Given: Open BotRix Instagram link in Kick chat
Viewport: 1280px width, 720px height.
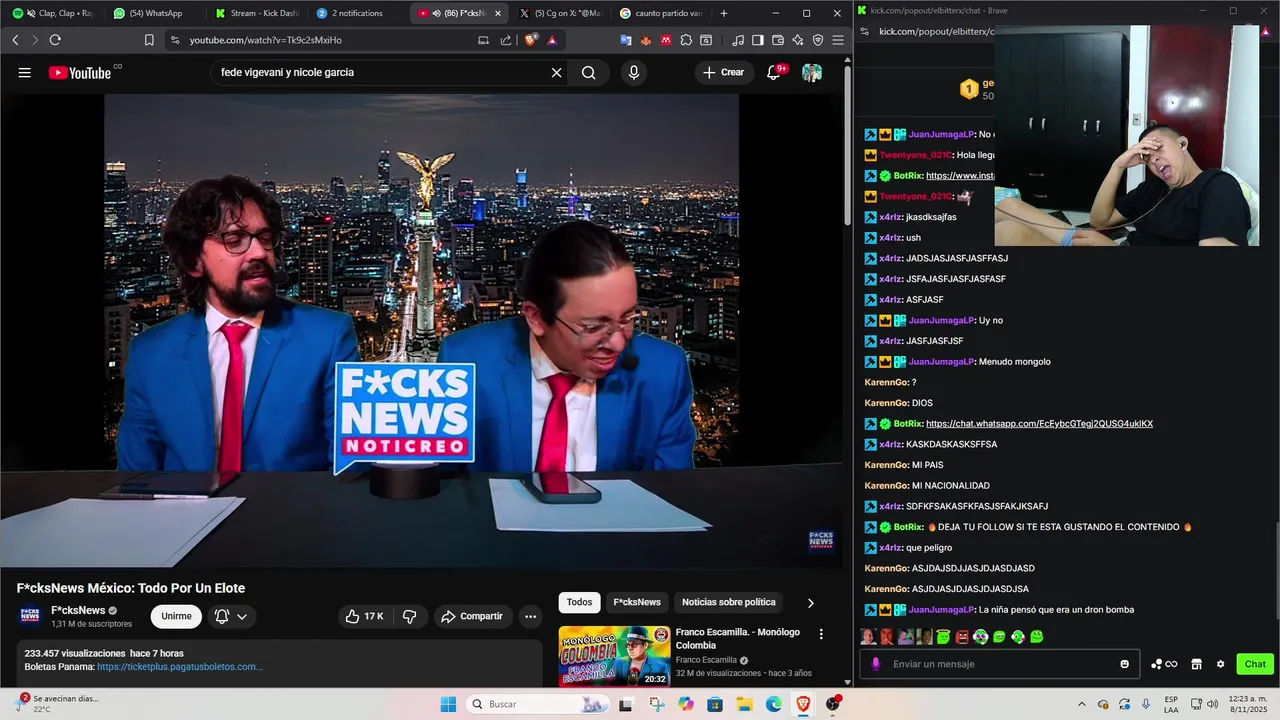Looking at the screenshot, I should [960, 176].
